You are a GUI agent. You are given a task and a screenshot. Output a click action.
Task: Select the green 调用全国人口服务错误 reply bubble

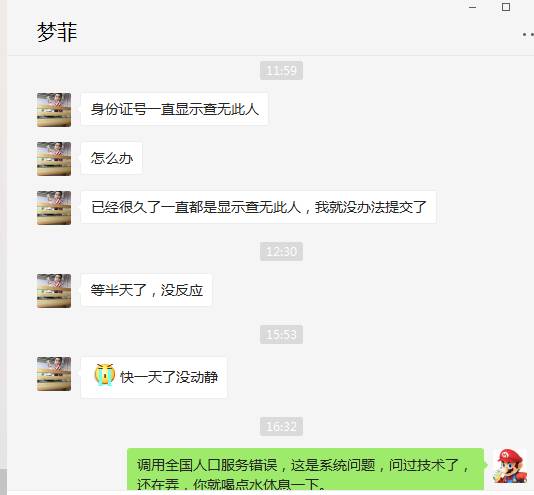pos(305,469)
